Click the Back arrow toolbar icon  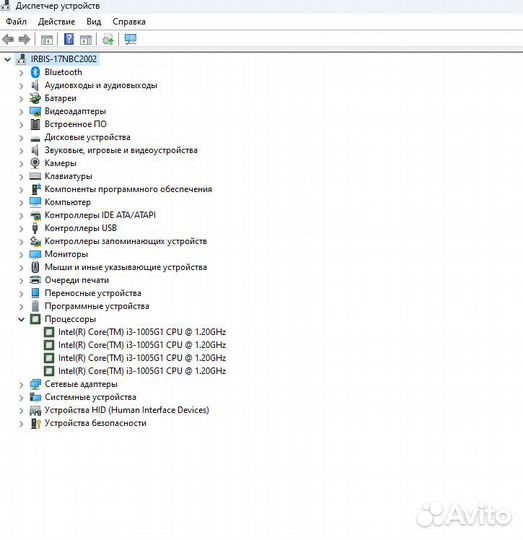[8, 39]
